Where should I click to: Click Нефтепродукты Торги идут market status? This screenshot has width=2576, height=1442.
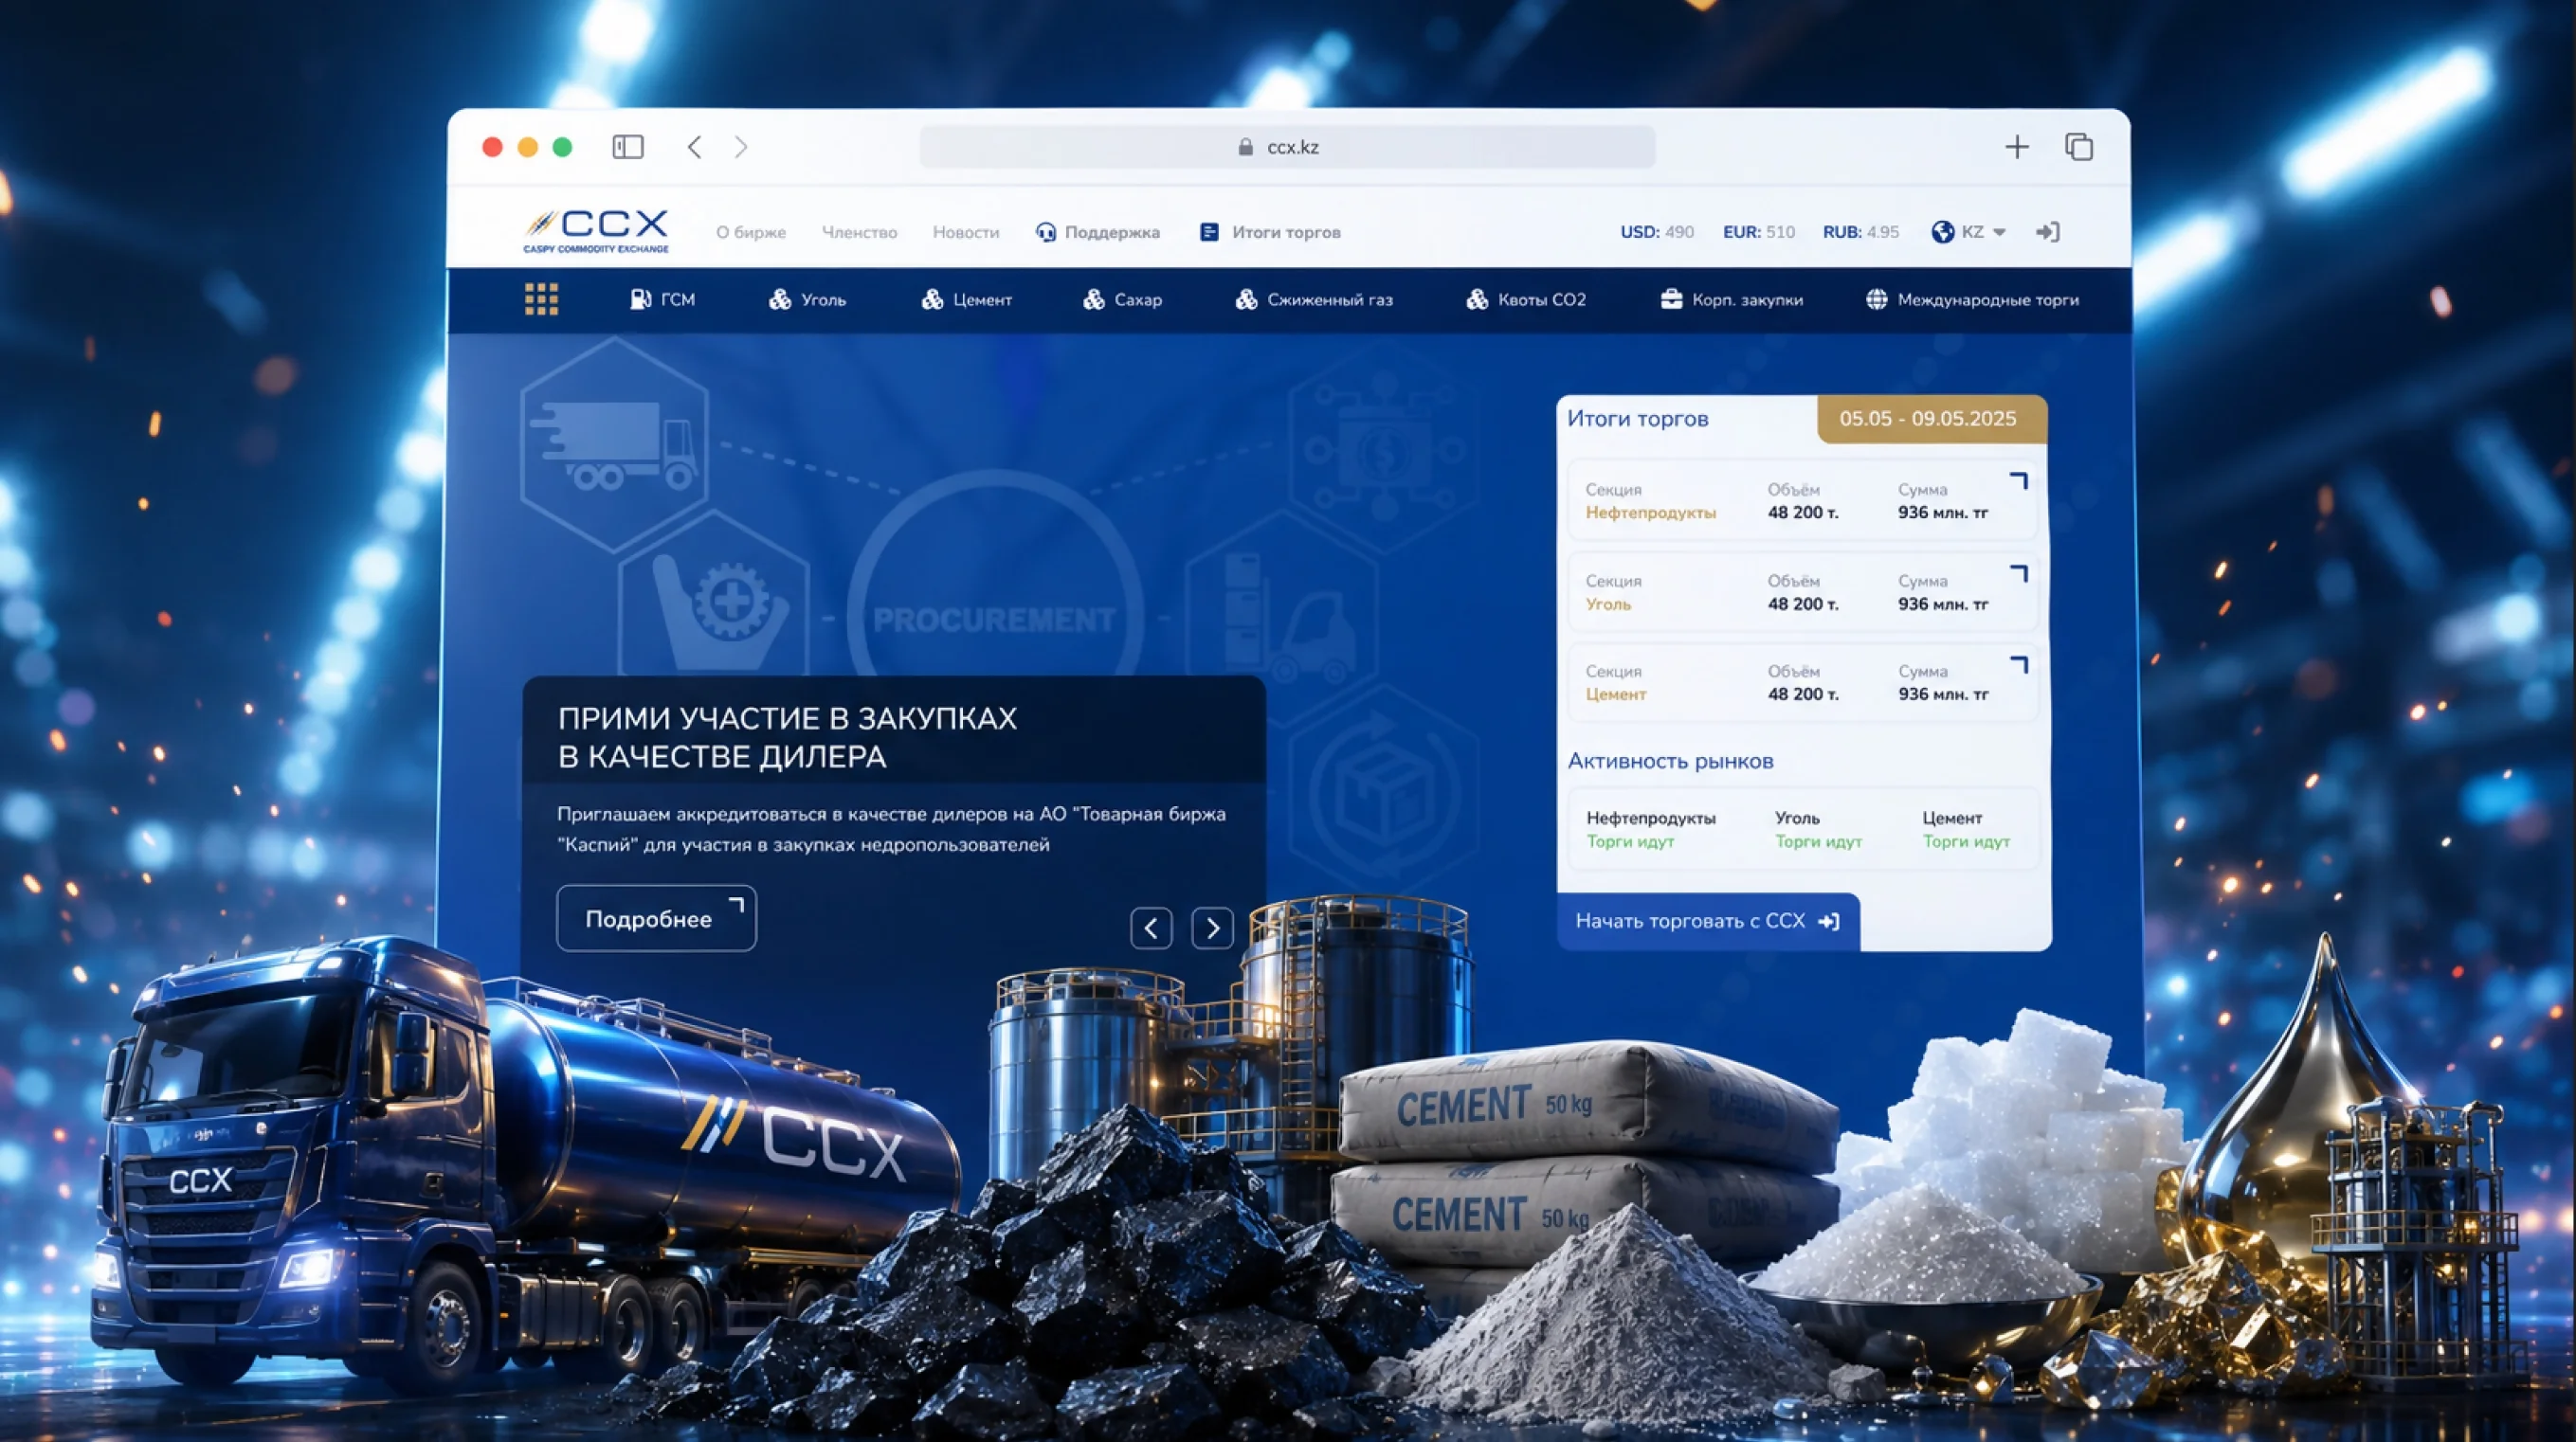pos(1651,829)
